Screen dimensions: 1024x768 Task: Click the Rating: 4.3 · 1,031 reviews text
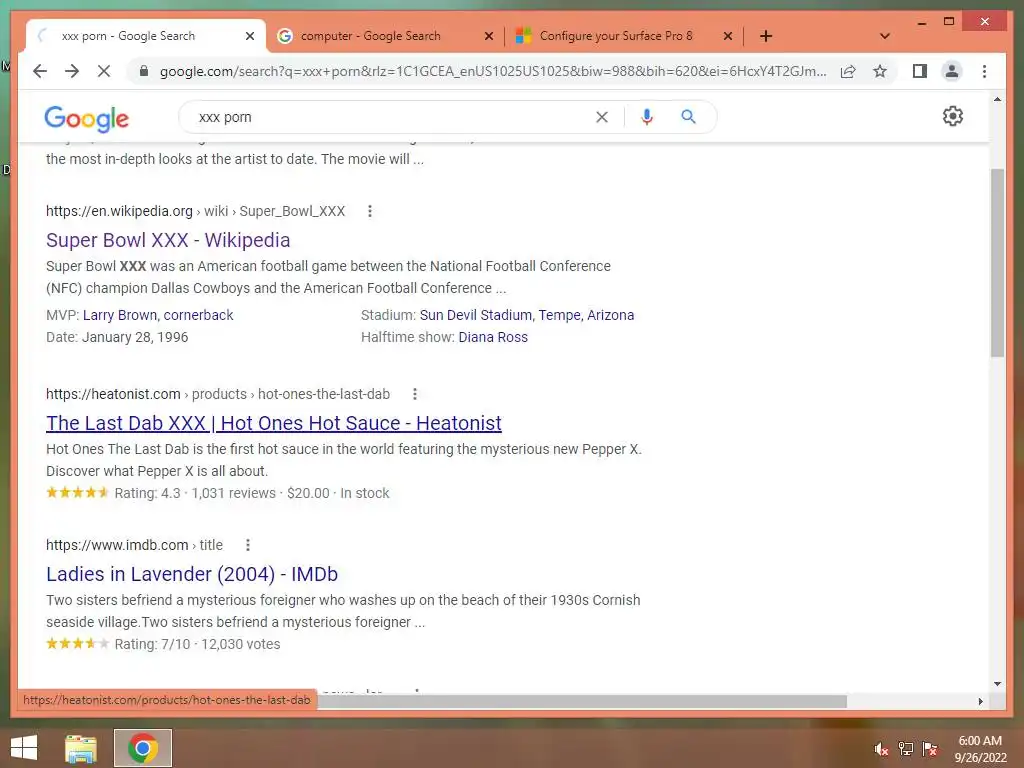pos(195,493)
